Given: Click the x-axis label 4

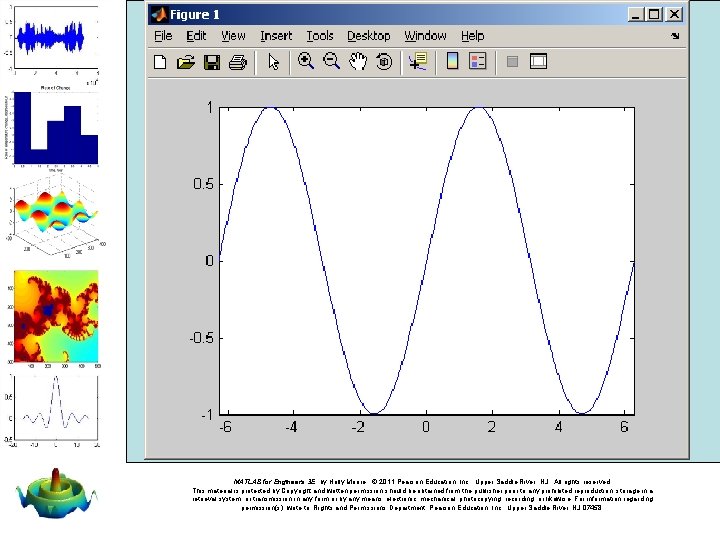Looking at the screenshot, I should tap(558, 427).
